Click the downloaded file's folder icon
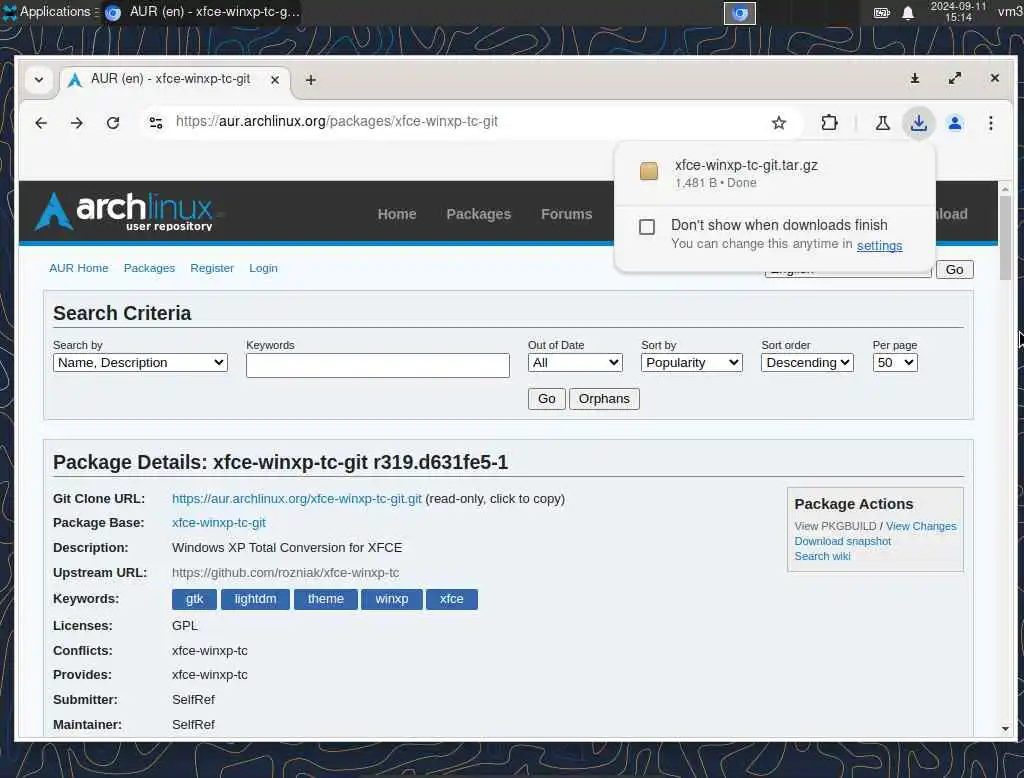Viewport: 1024px width, 778px height. pos(648,171)
